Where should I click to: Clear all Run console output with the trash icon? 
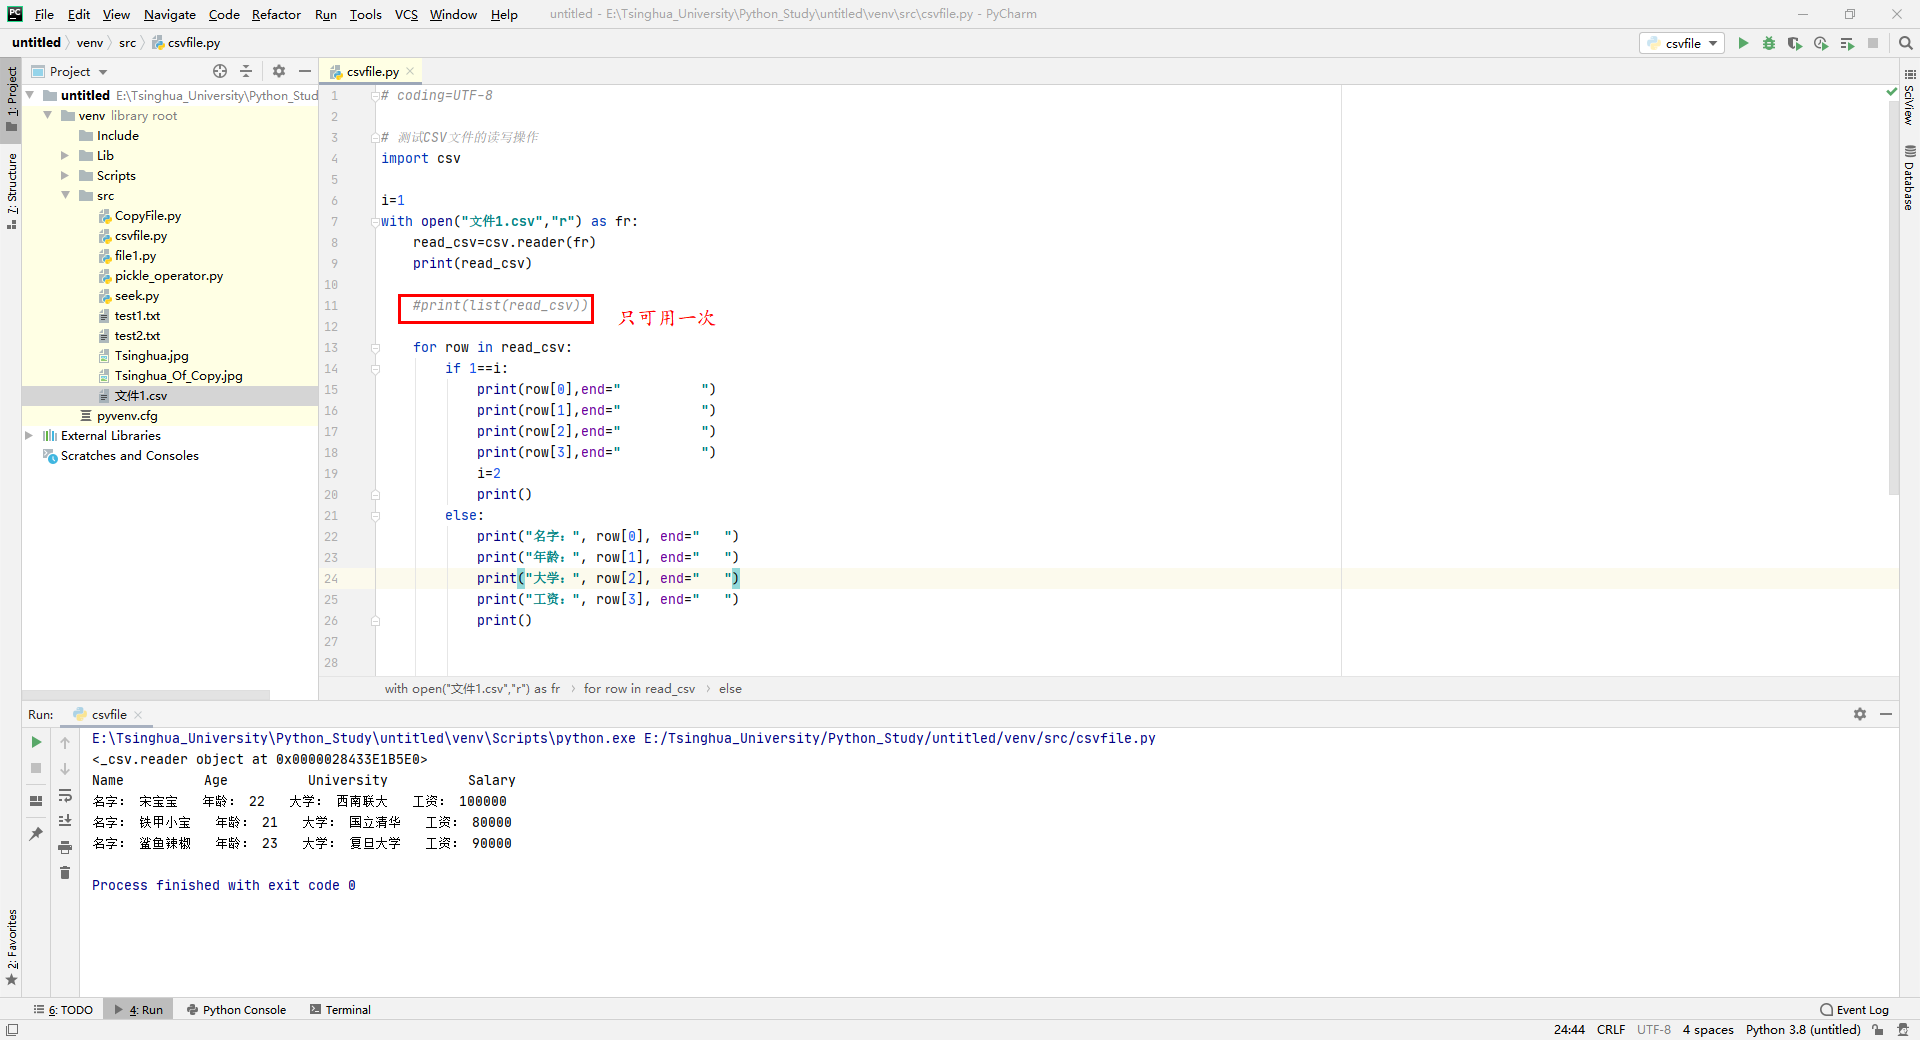(65, 873)
